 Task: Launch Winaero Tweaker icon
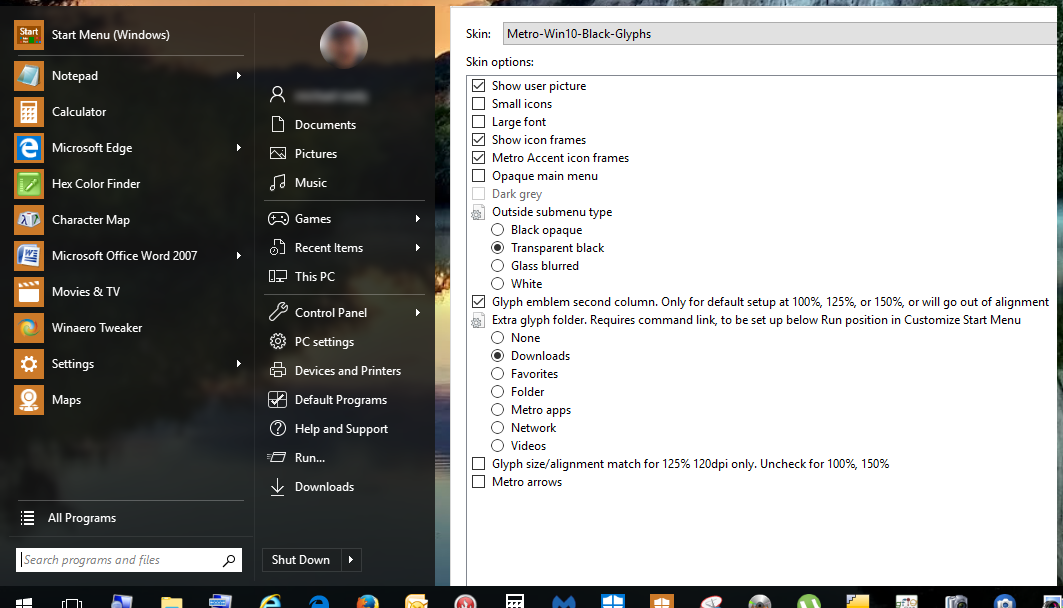coord(28,327)
